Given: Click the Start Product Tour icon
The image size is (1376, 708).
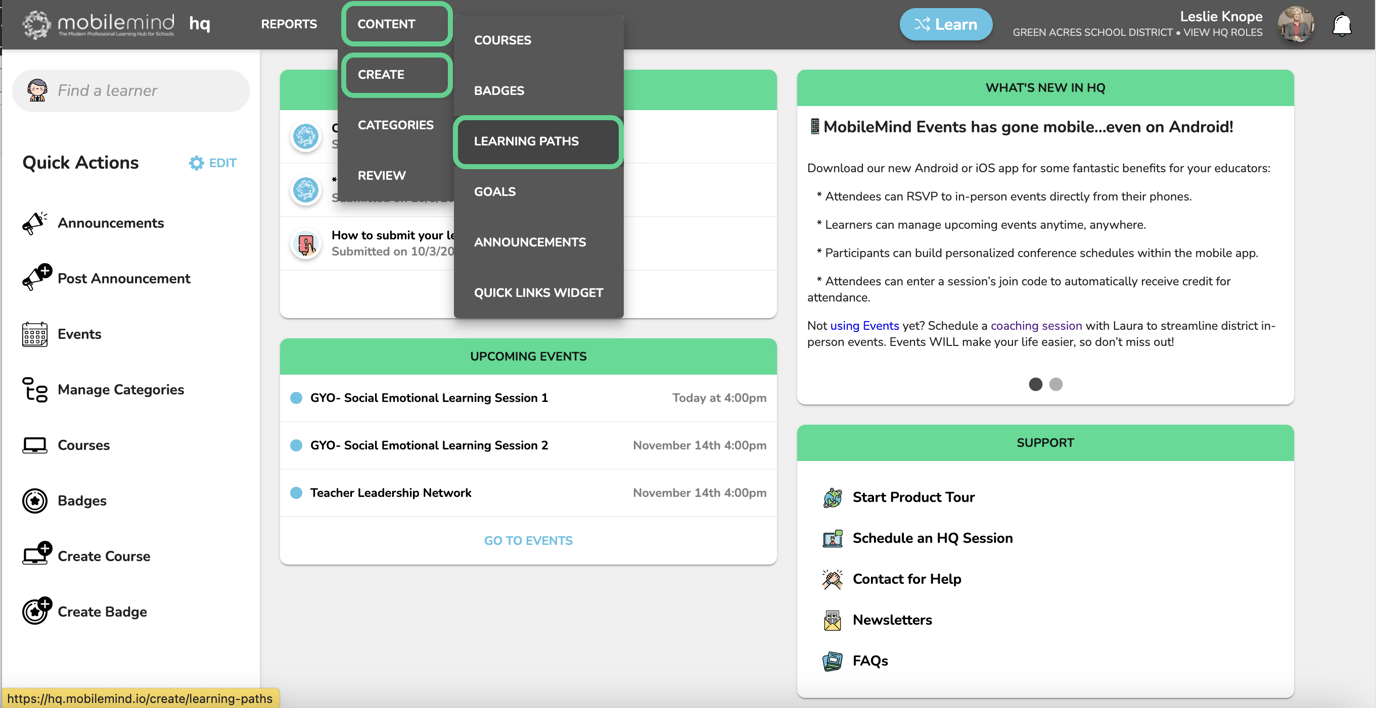Looking at the screenshot, I should pyautogui.click(x=832, y=498).
